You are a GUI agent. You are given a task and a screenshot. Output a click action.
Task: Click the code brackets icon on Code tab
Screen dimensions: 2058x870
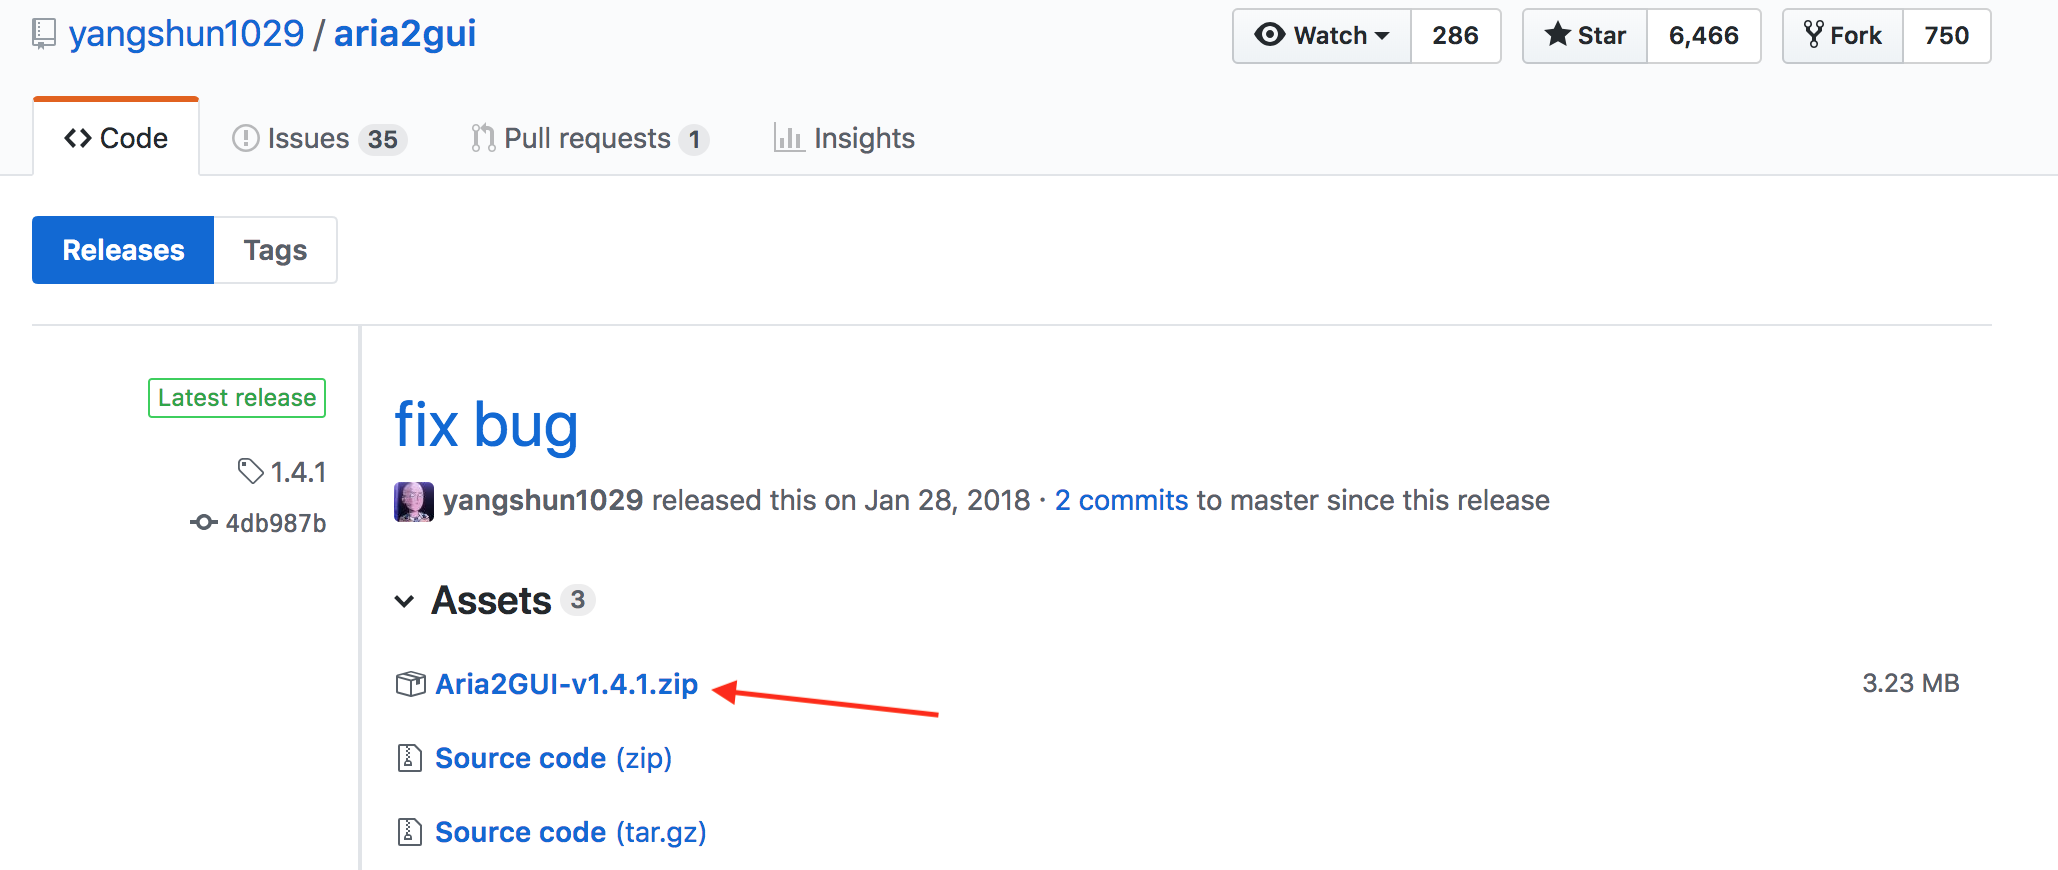click(78, 138)
